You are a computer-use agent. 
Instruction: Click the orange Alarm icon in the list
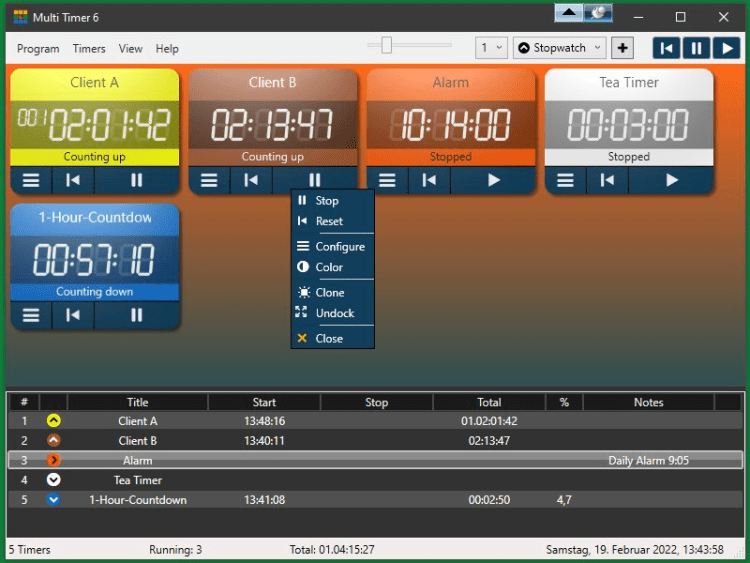click(x=54, y=460)
